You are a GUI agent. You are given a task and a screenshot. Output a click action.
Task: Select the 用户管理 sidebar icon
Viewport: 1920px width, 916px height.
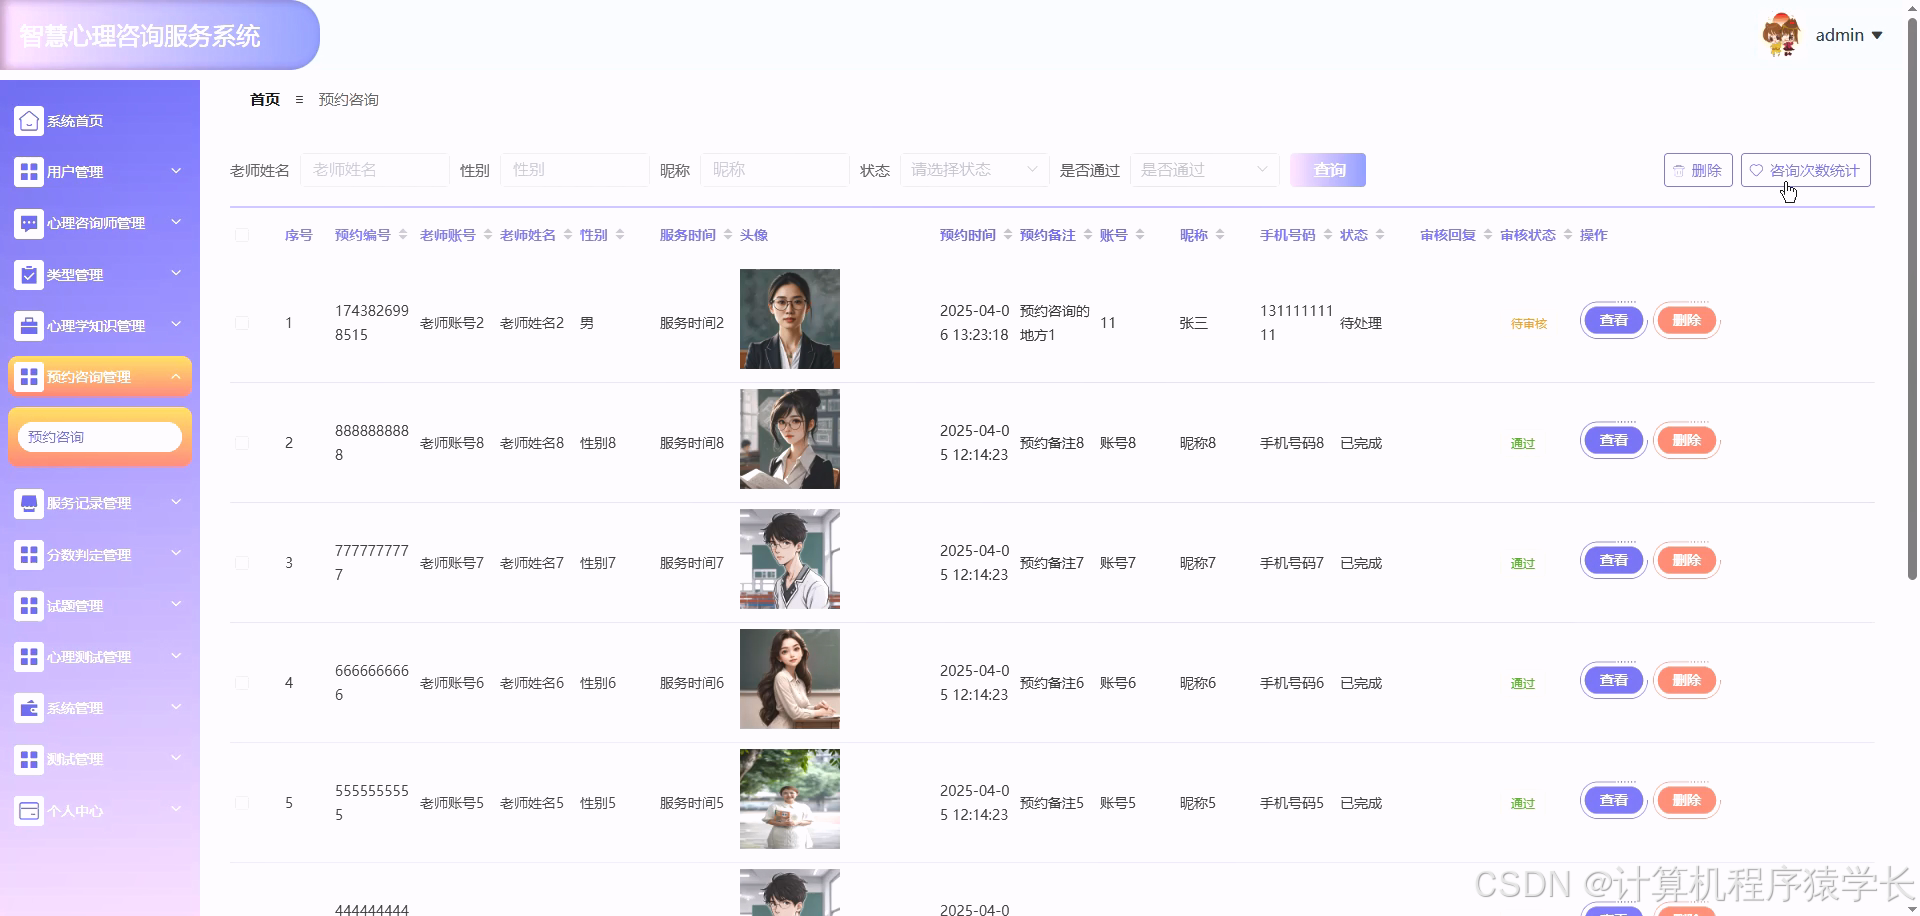pos(28,171)
